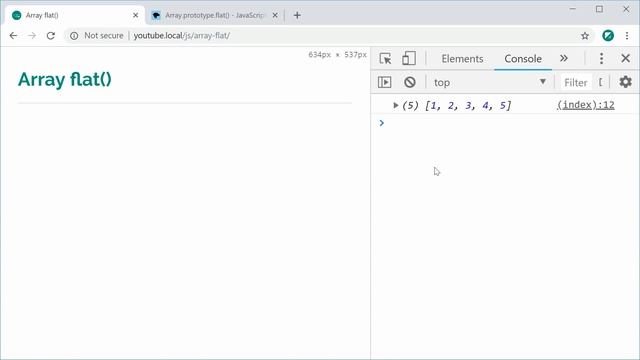
Task: Expand the logged array (5)
Action: (395, 105)
